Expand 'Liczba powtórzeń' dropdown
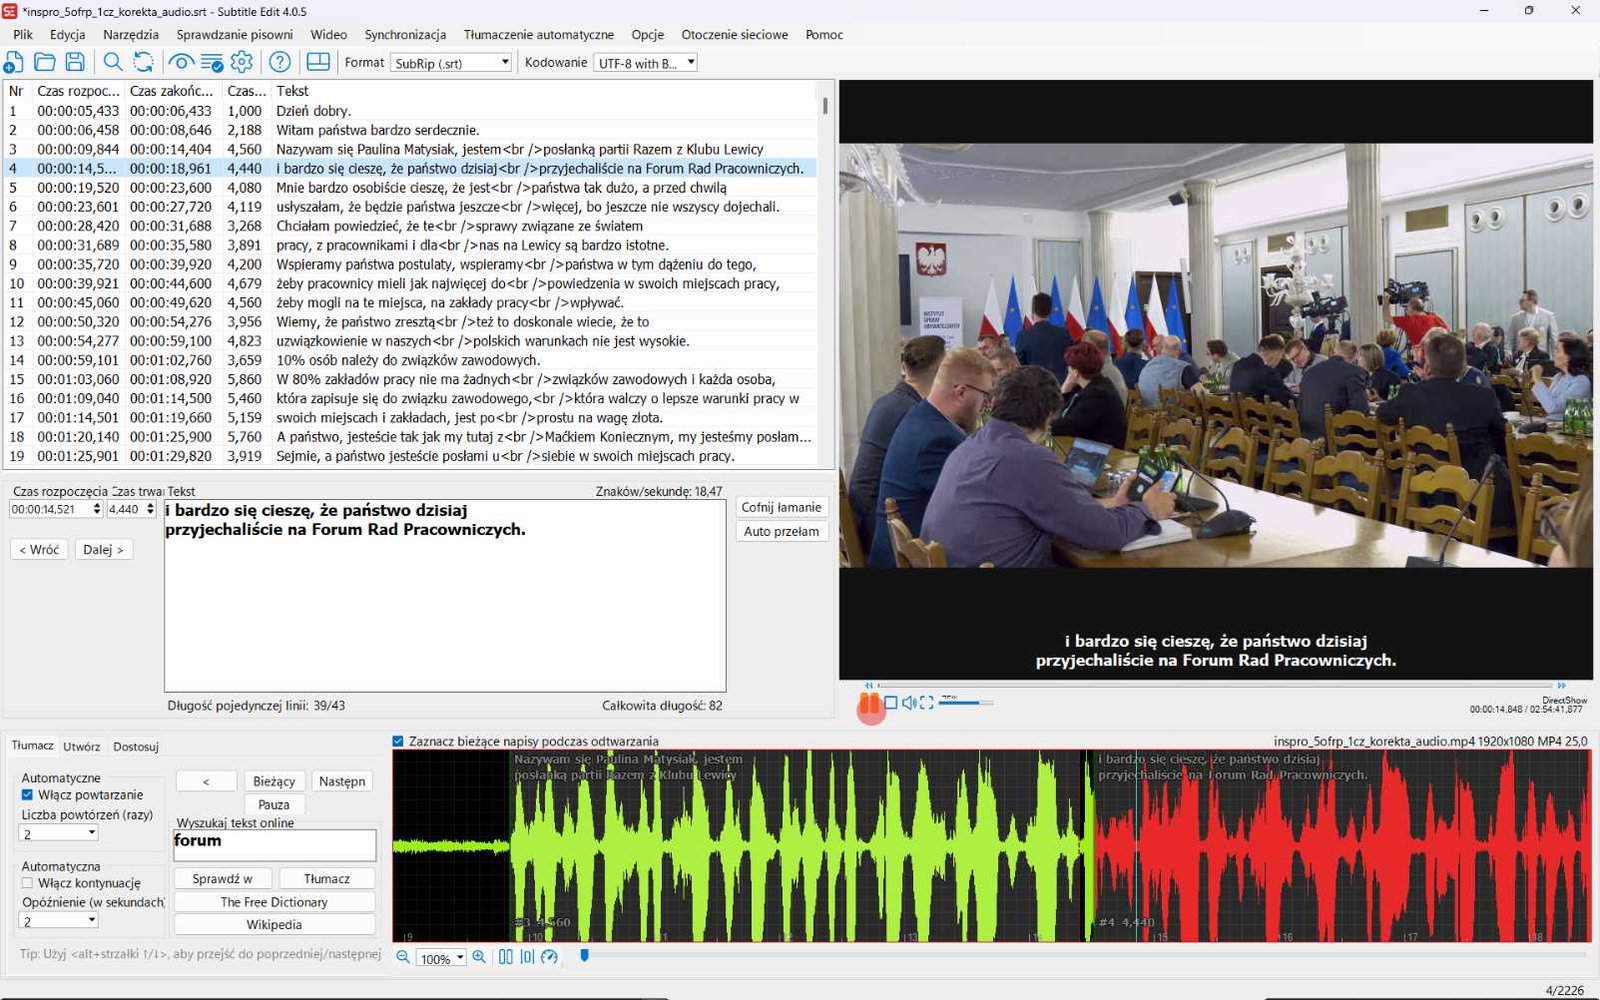This screenshot has width=1600, height=1000. coord(58,833)
